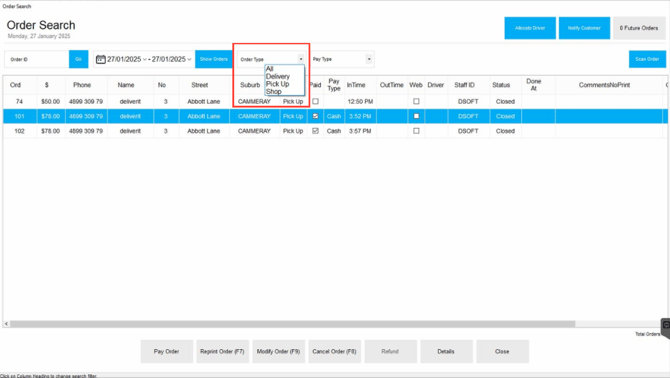
Task: Click the Pay Type column header
Action: pyautogui.click(x=334, y=85)
